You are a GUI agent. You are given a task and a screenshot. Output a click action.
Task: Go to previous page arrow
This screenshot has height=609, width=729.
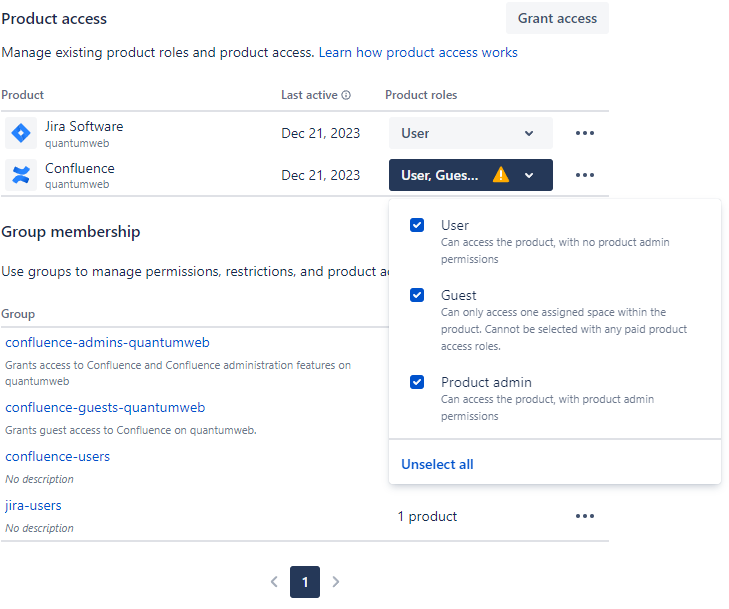274,582
